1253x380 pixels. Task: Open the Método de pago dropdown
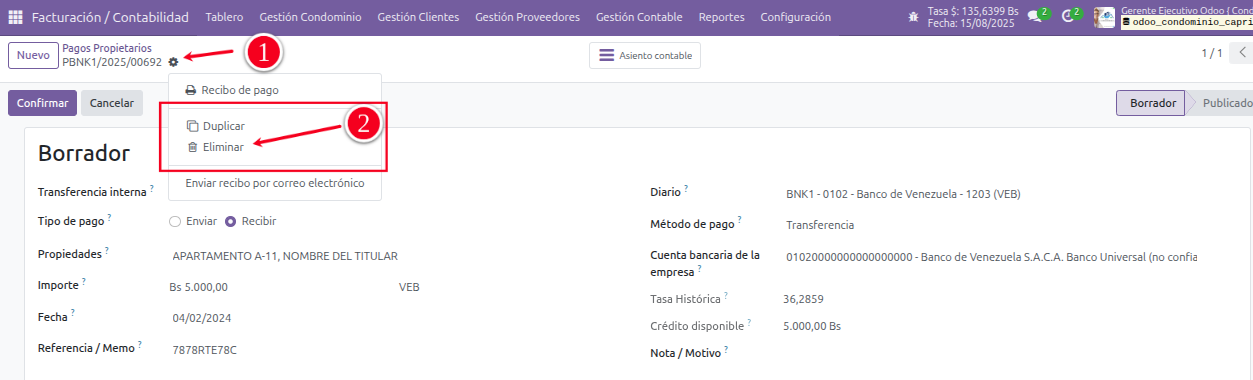coord(990,225)
